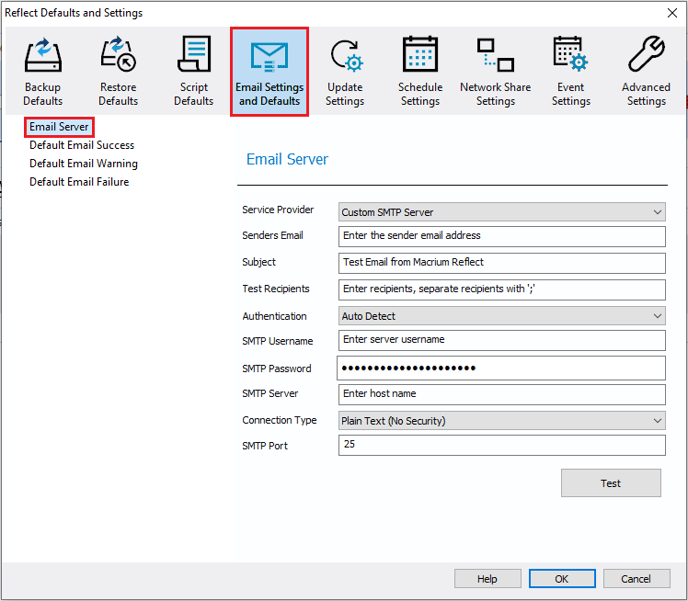Click the Senders Email field
Screen dimensions: 688x601
coord(502,236)
